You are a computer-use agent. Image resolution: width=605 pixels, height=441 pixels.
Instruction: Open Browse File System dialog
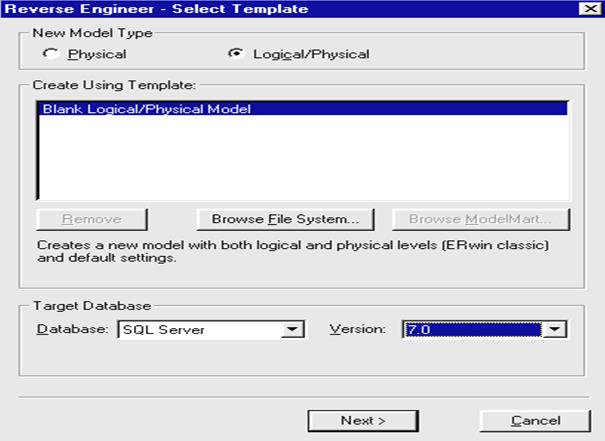coord(285,219)
